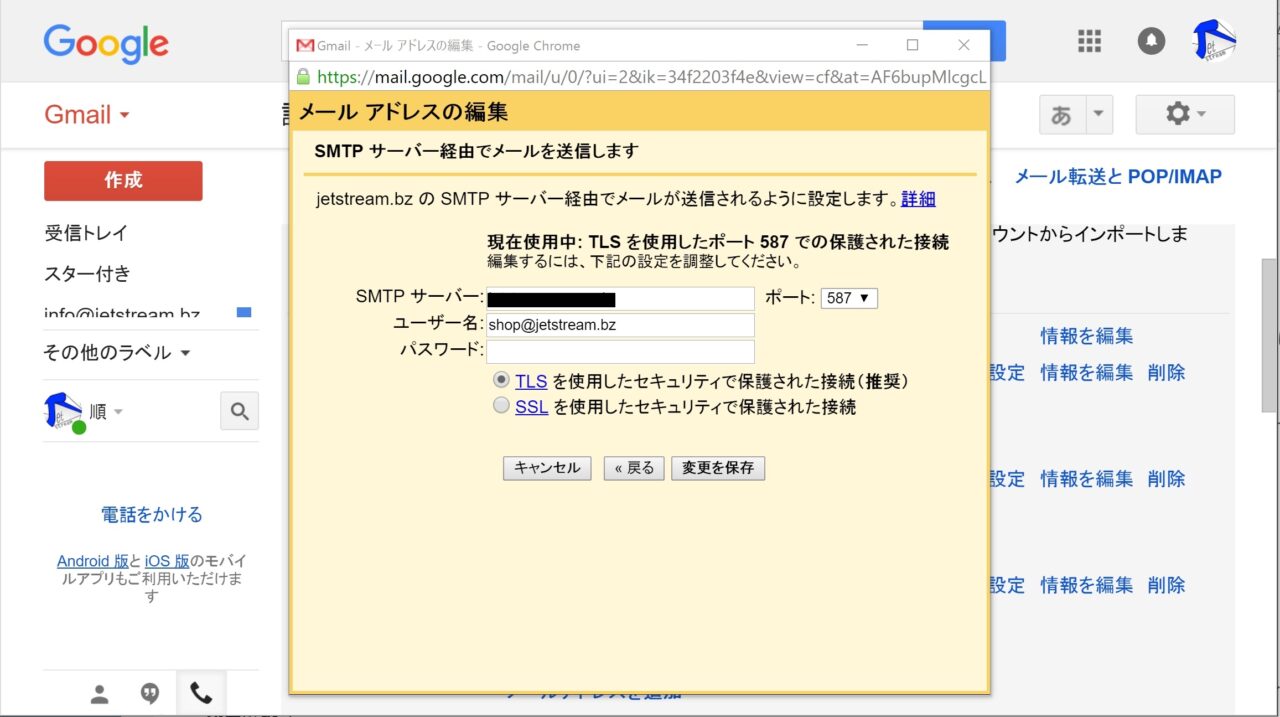
Task: Click the 変更を保存 button
Action: [x=718, y=468]
